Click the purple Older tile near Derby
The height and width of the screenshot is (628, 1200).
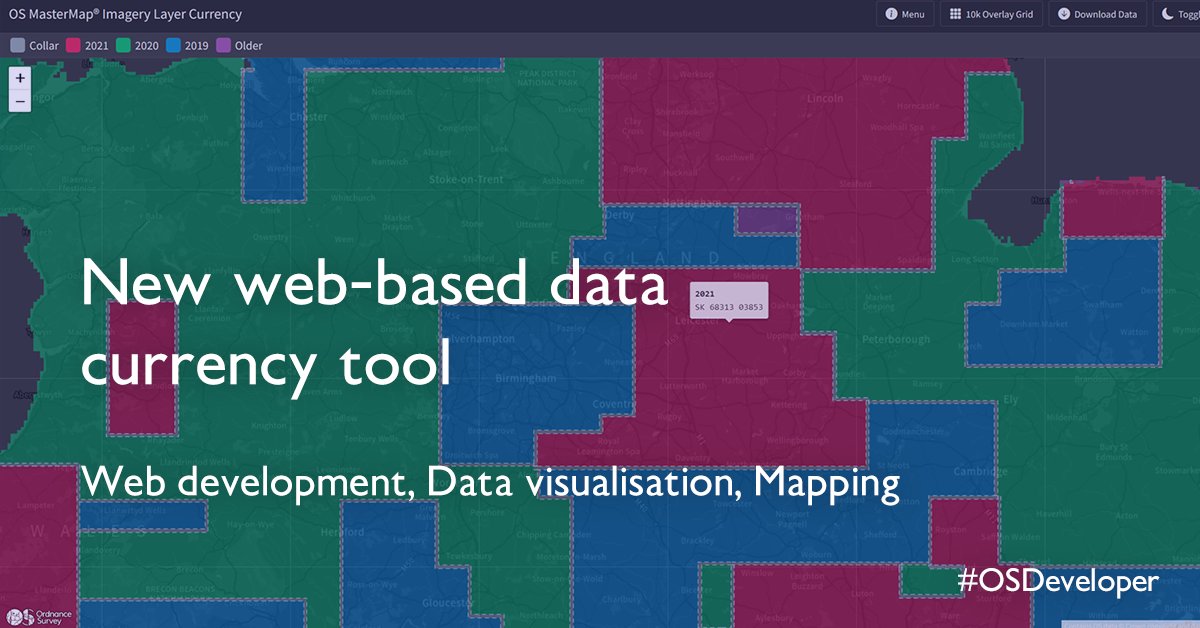pyautogui.click(x=767, y=220)
